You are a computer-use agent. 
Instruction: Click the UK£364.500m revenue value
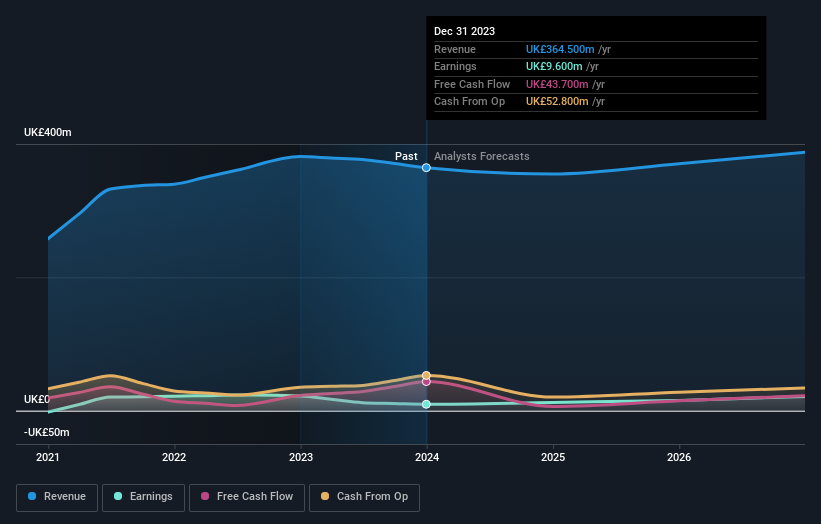pos(560,49)
